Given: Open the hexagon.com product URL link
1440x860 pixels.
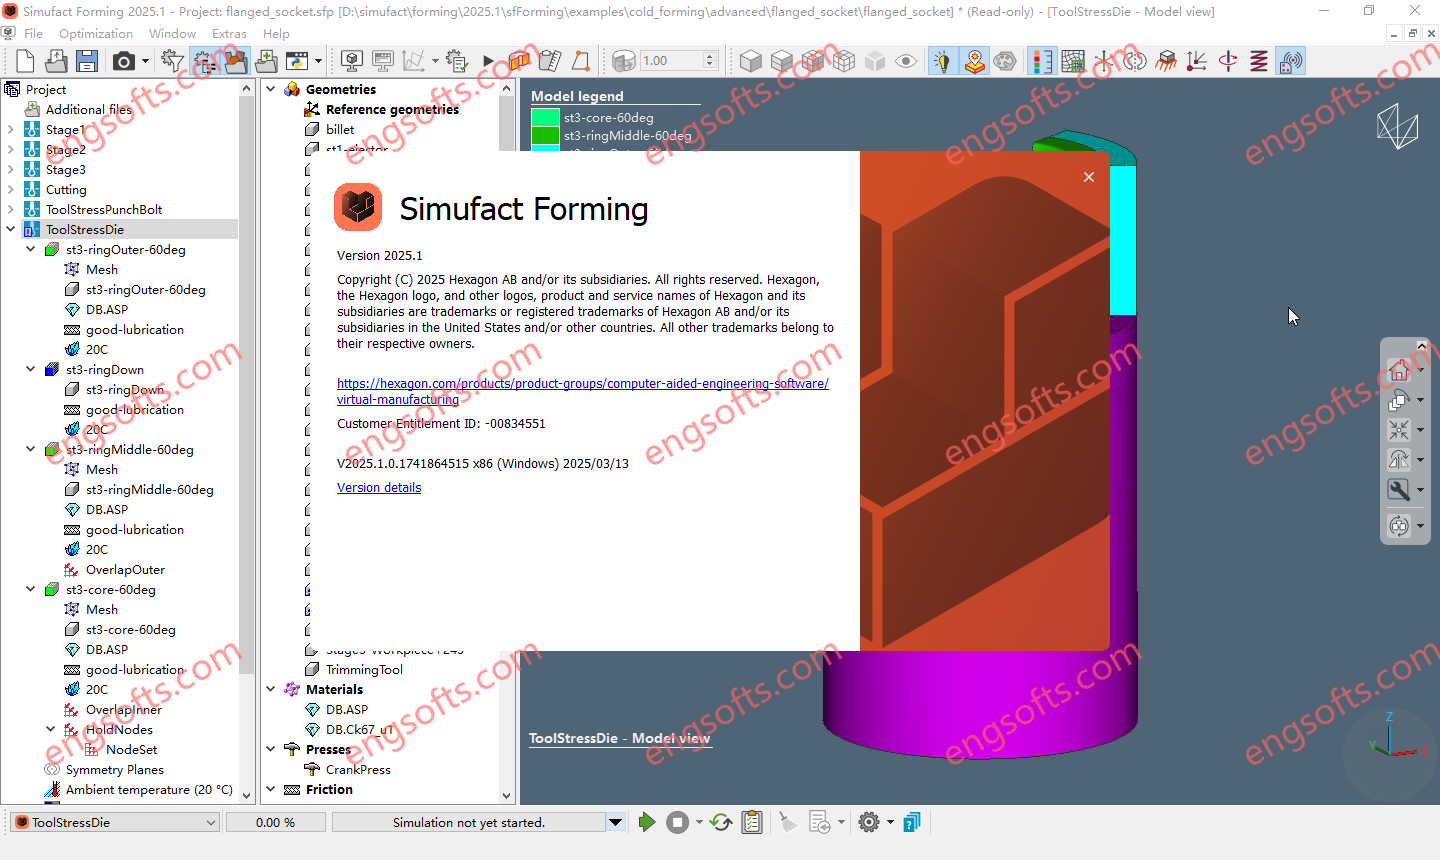Looking at the screenshot, I should point(583,391).
